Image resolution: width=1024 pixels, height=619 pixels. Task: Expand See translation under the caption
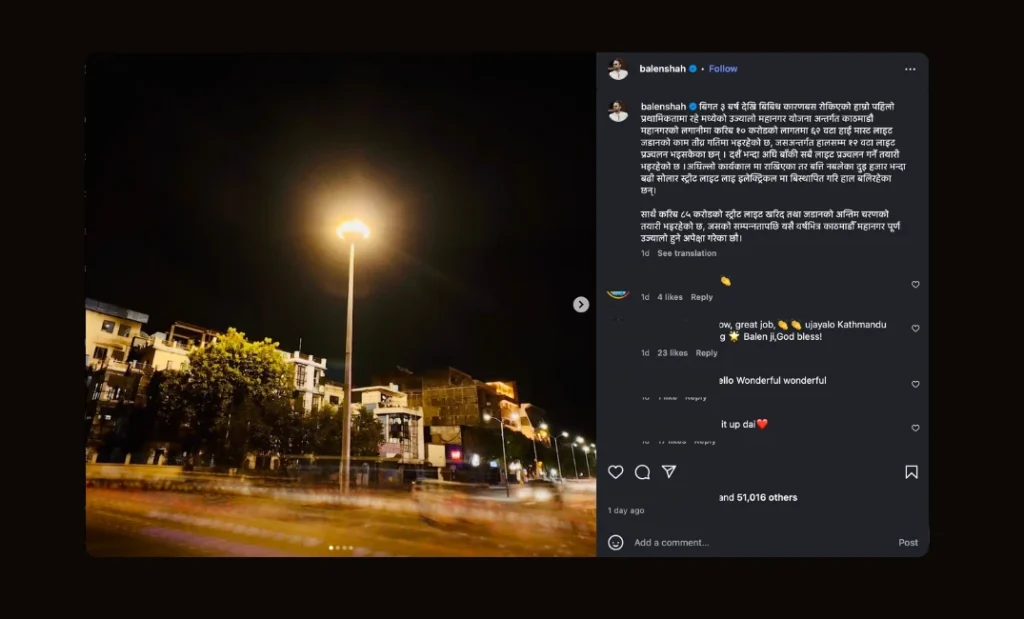click(x=686, y=253)
